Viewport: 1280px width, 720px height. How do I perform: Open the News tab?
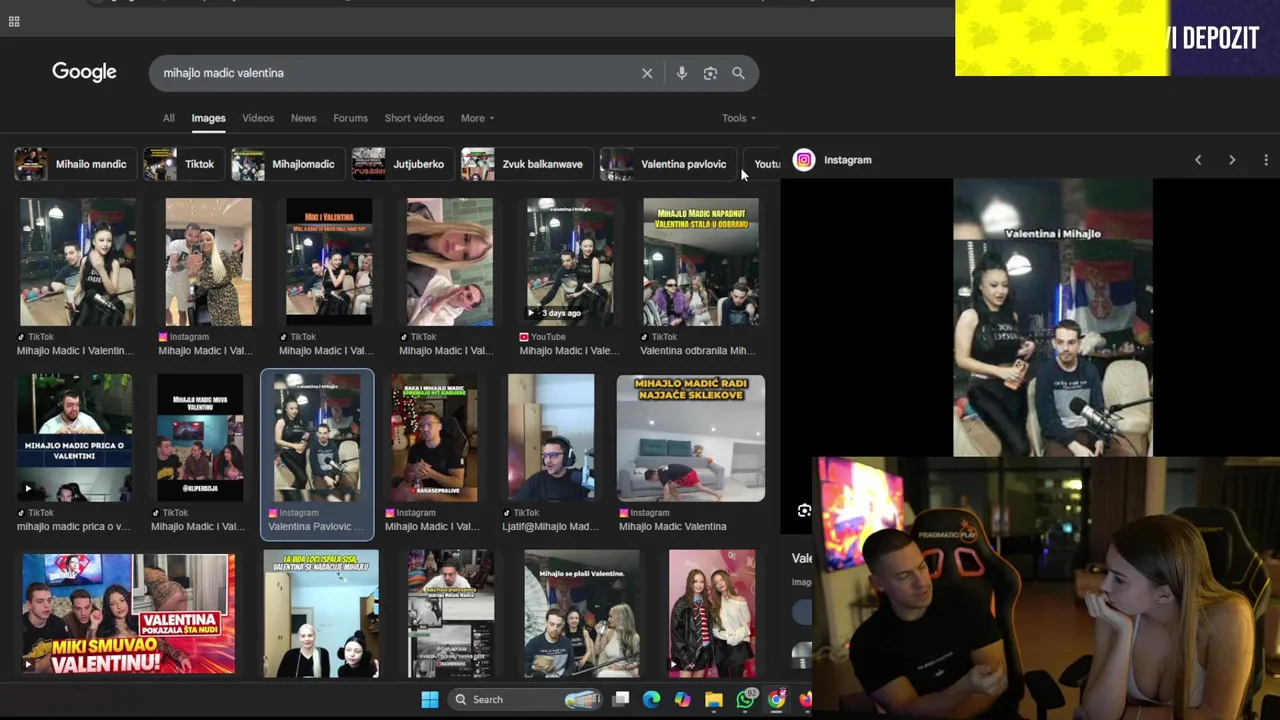[303, 118]
